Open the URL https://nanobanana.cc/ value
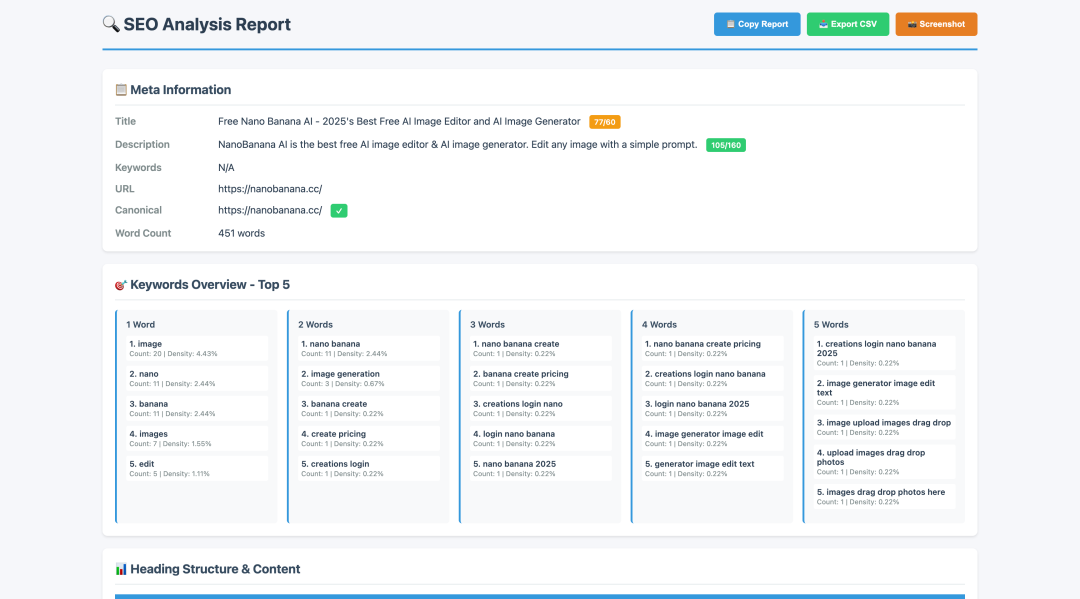Viewport: 1080px width, 599px height. (270, 189)
